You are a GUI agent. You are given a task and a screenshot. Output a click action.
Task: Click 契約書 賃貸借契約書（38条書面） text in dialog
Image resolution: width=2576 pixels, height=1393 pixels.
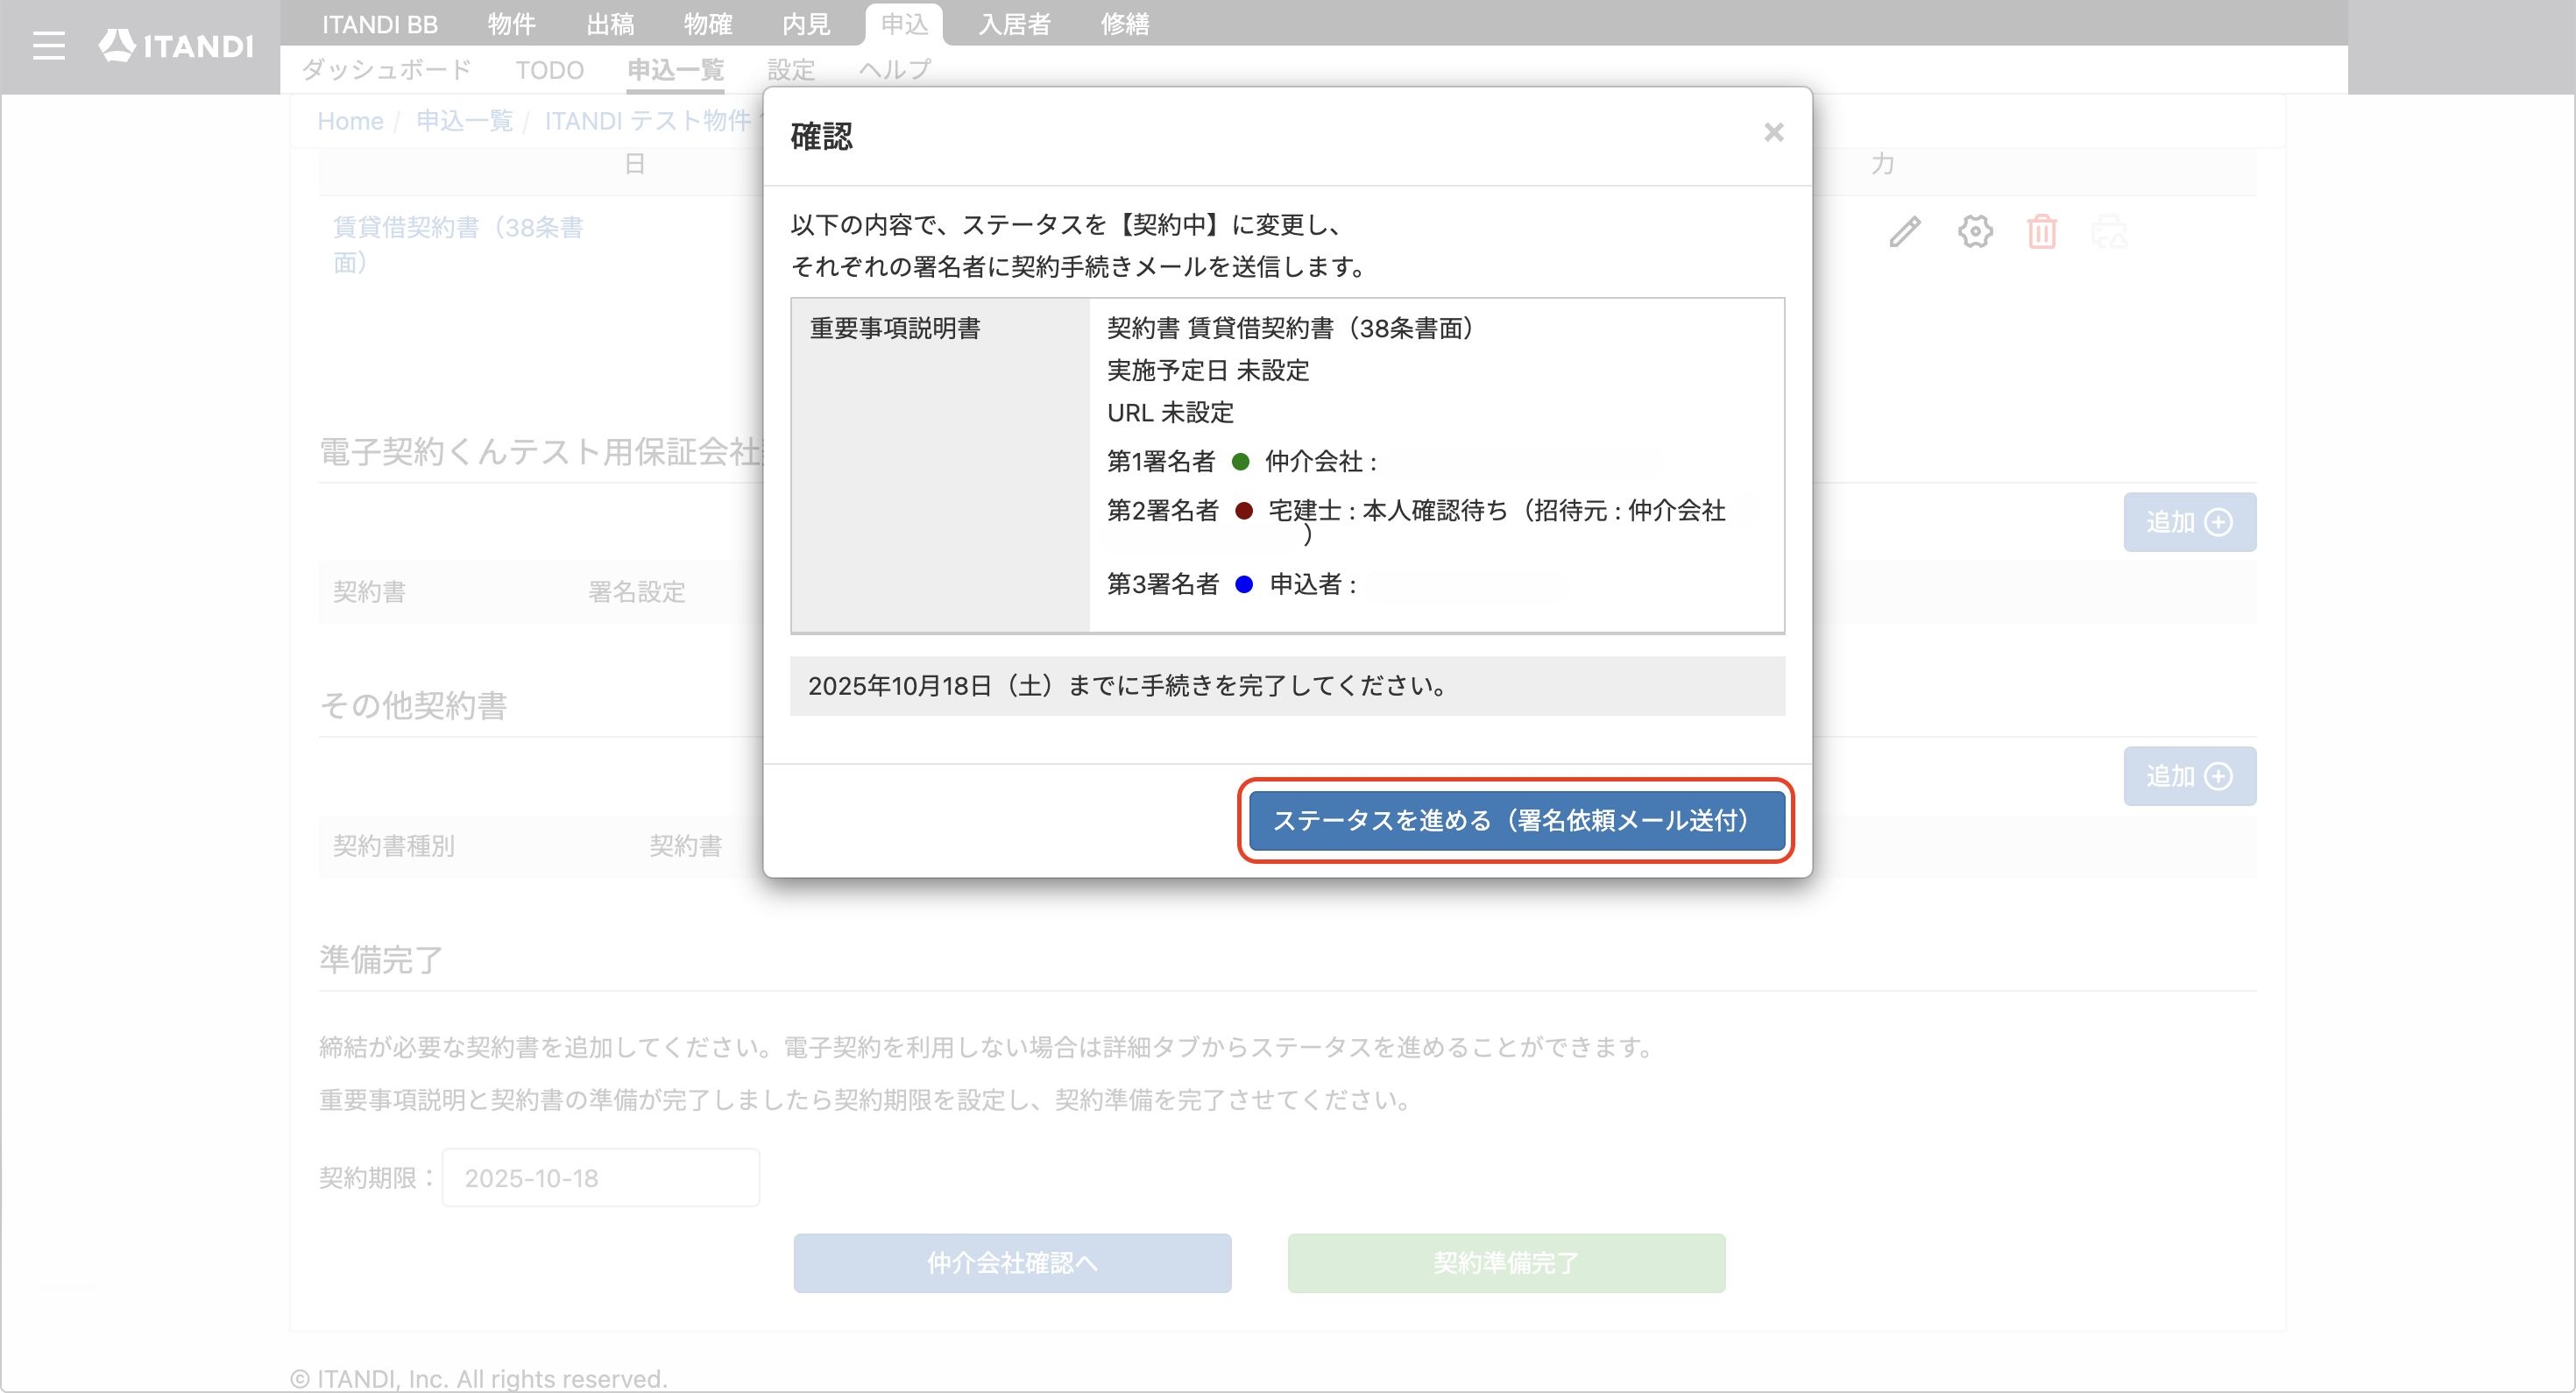[x=1289, y=328]
